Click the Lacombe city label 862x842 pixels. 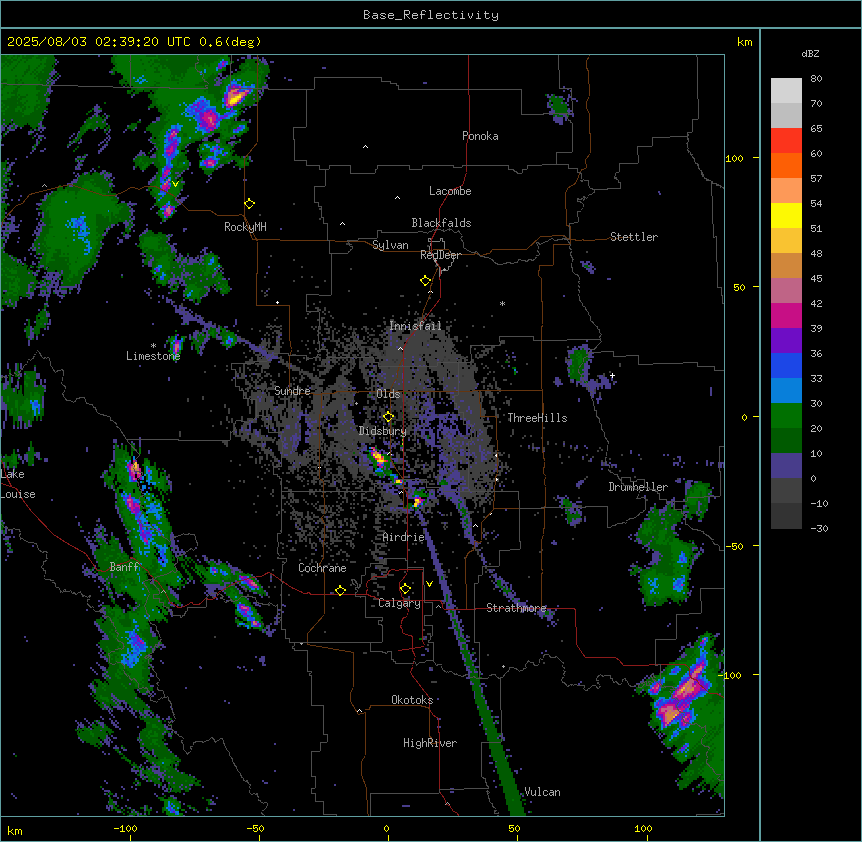click(x=450, y=191)
